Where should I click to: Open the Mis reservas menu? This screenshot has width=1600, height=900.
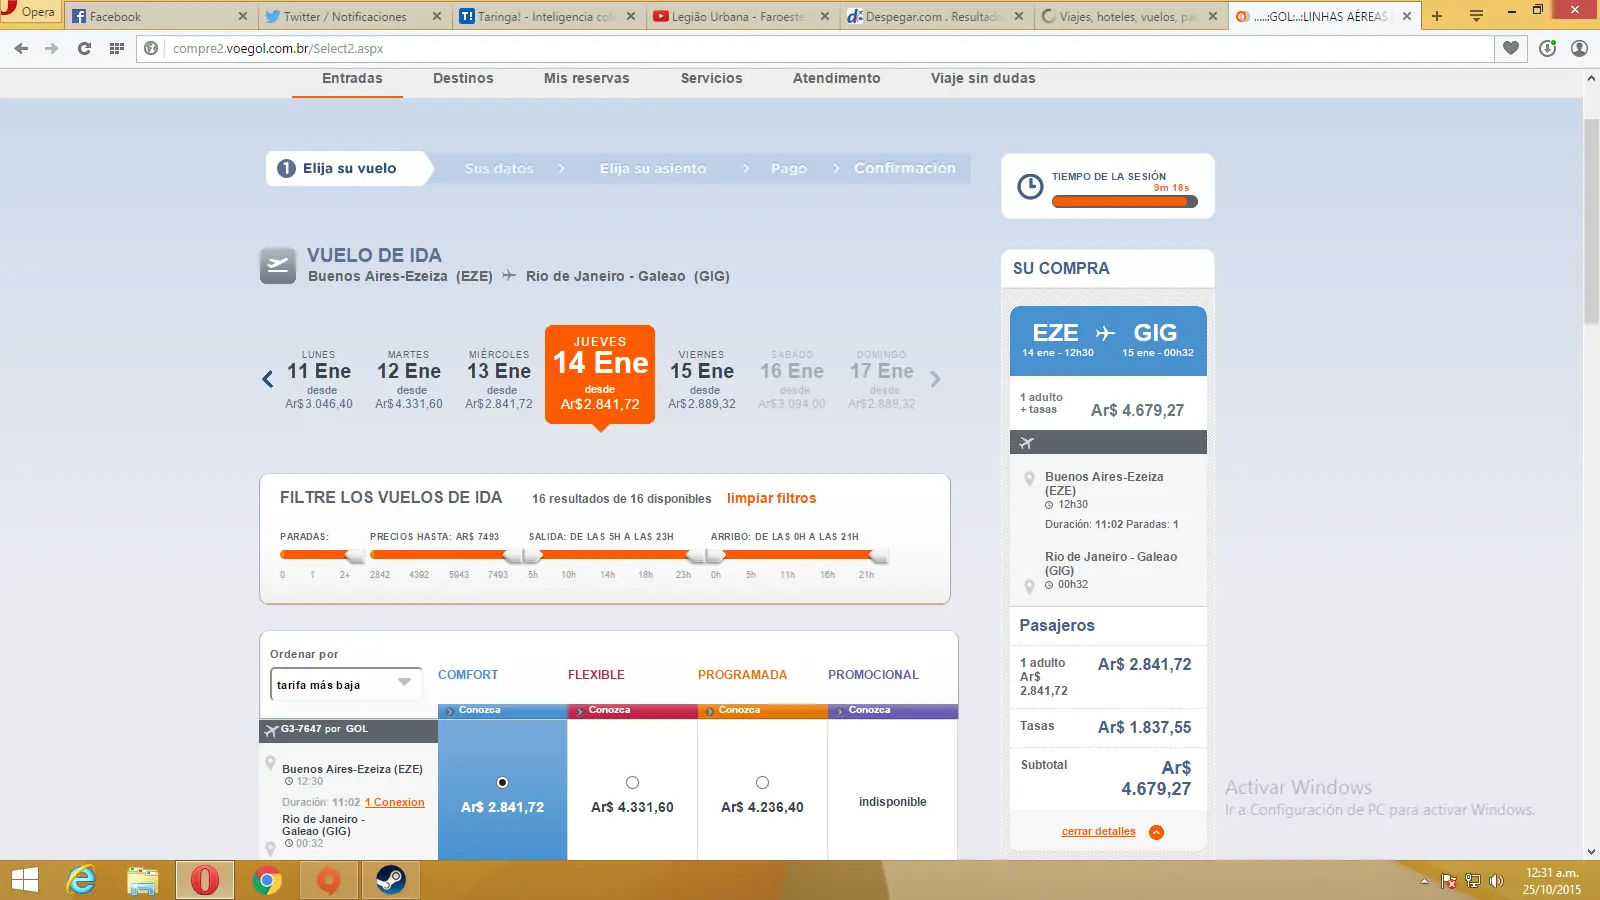[587, 78]
